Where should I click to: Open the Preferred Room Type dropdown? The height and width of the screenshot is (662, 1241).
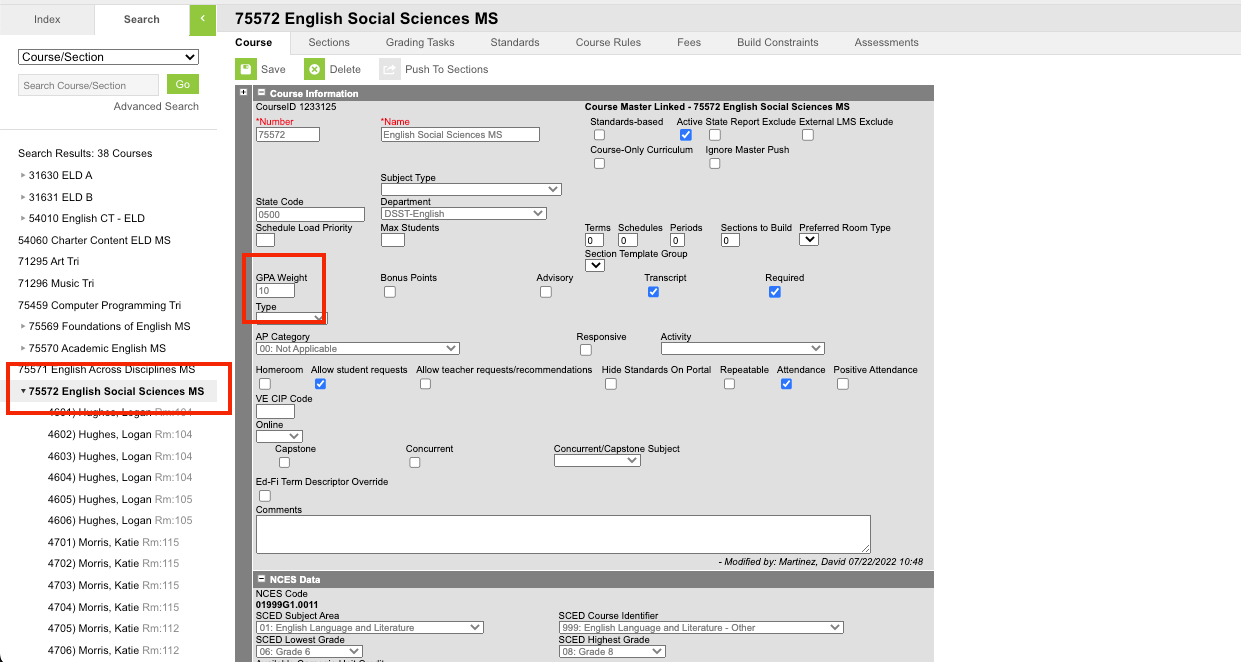click(x=809, y=240)
